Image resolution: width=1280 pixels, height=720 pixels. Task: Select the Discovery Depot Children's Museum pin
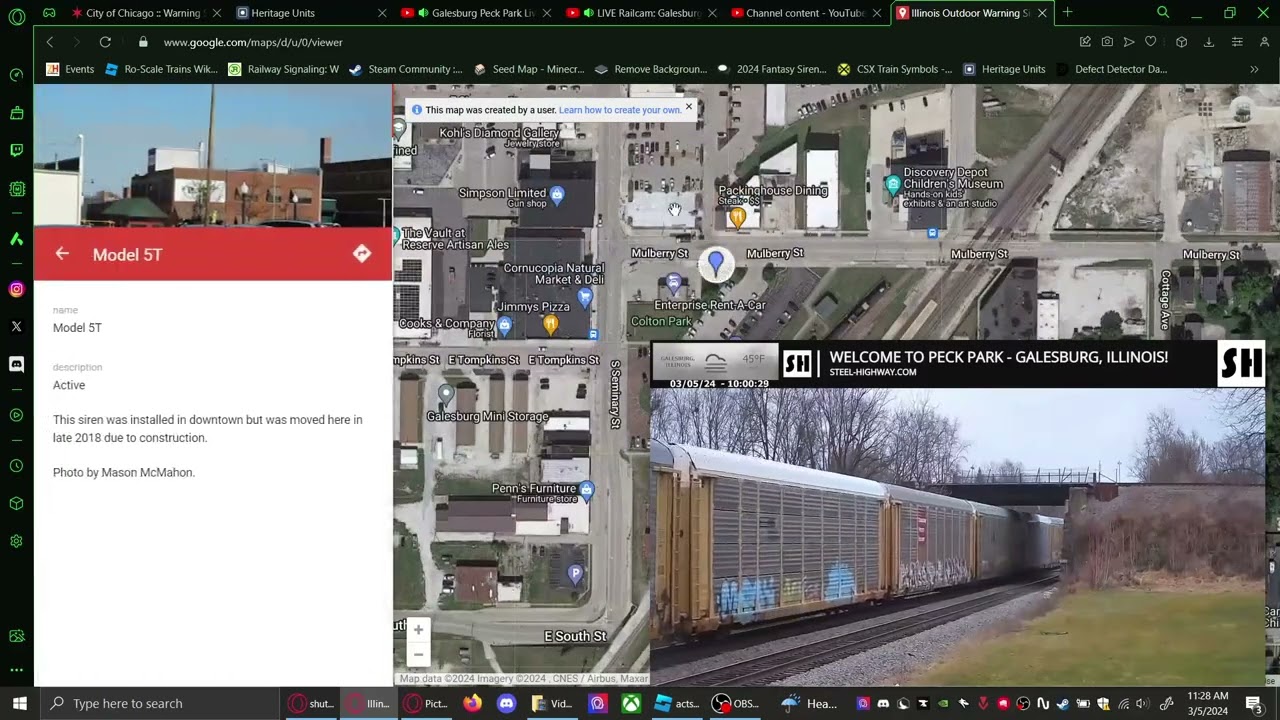tap(893, 184)
